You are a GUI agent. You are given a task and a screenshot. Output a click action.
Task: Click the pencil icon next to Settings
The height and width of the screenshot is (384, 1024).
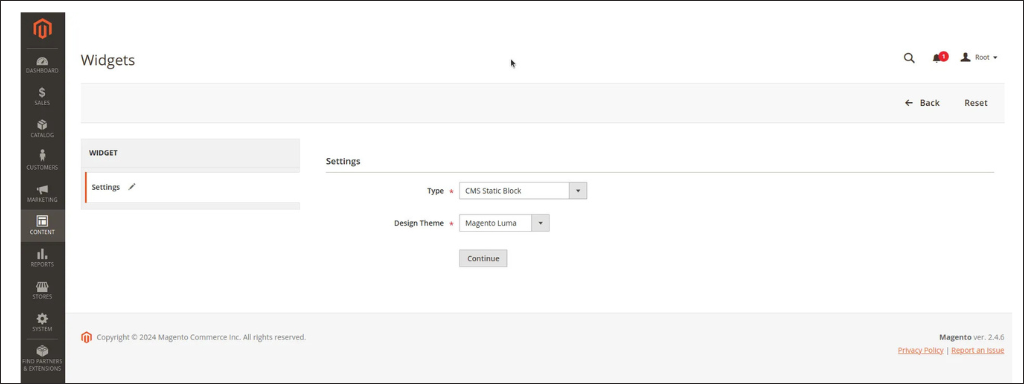click(x=132, y=187)
